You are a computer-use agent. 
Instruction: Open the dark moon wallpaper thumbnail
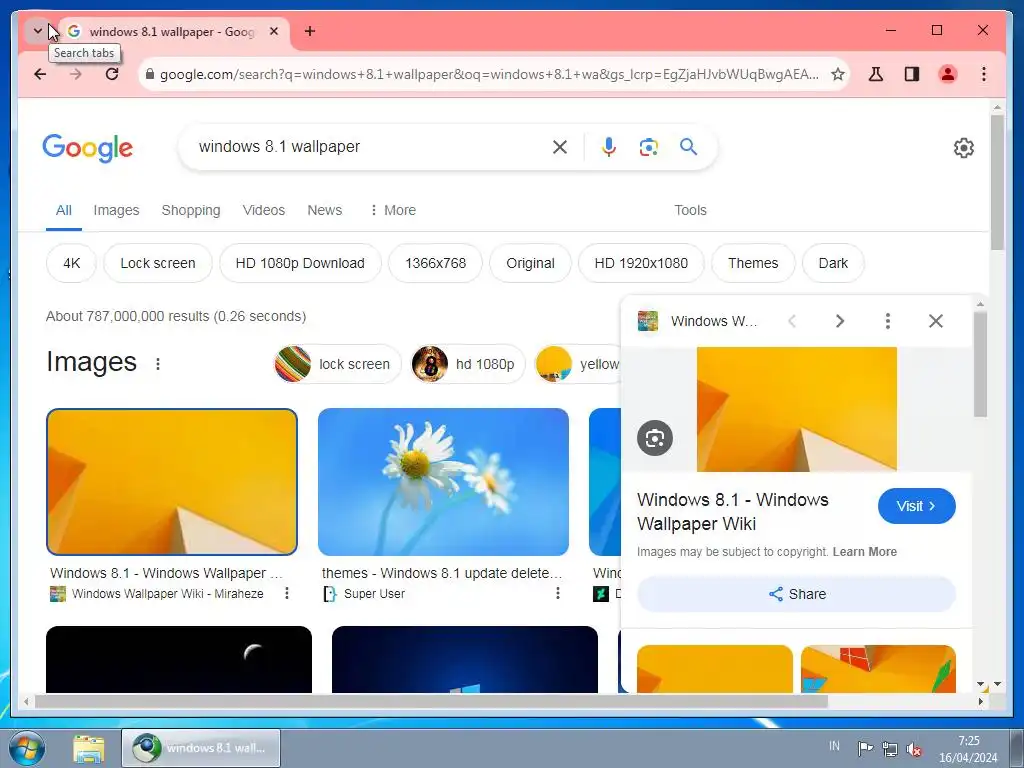[179, 659]
